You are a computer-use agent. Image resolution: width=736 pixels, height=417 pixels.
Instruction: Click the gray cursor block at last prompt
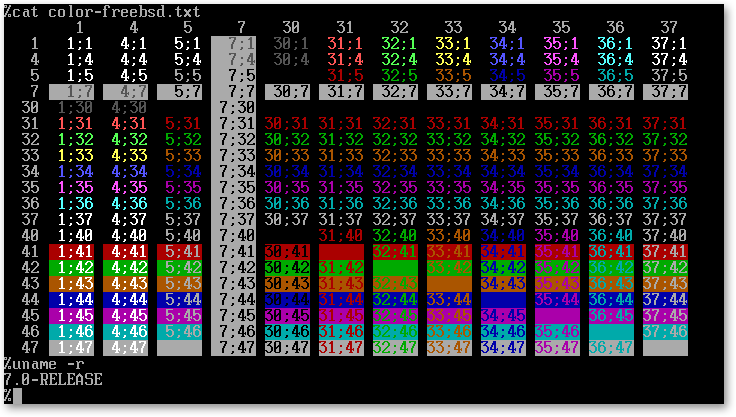coord(17,396)
